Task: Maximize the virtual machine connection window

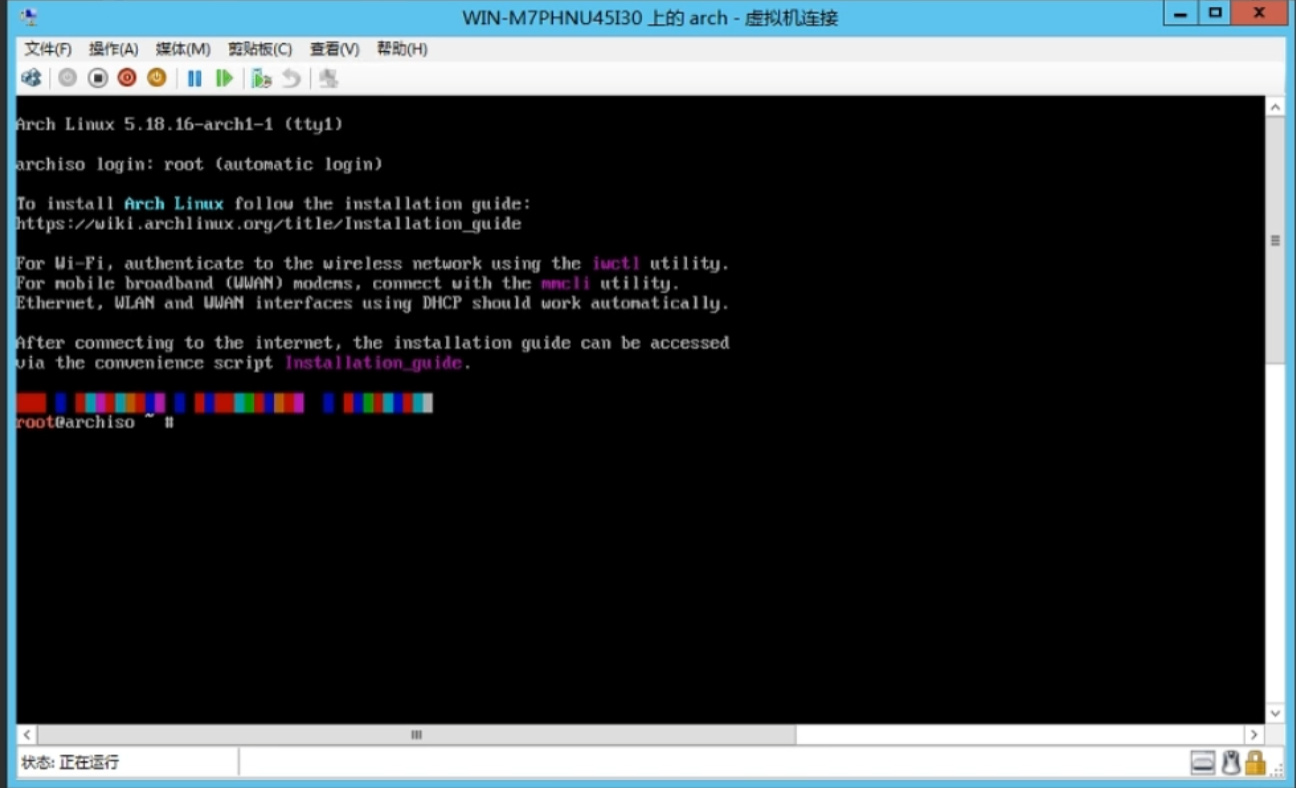Action: coord(1215,14)
